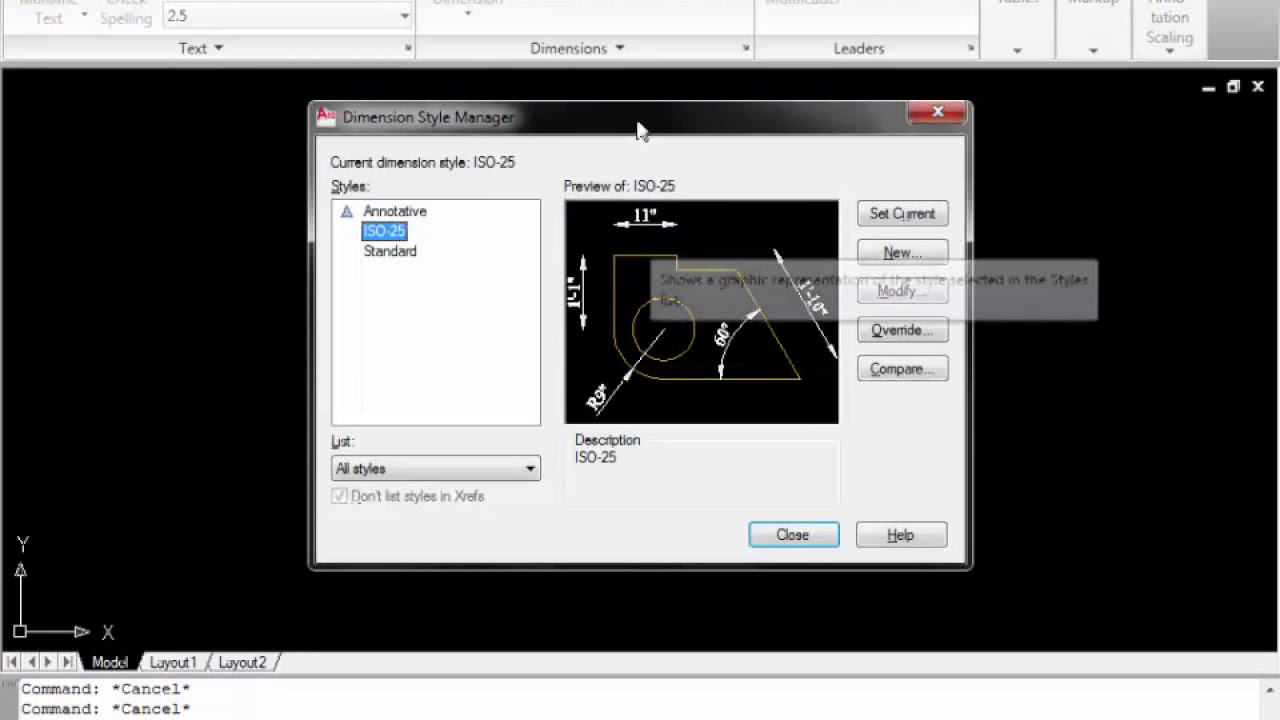Minimize the drawing window
1280x720 pixels.
1208,88
